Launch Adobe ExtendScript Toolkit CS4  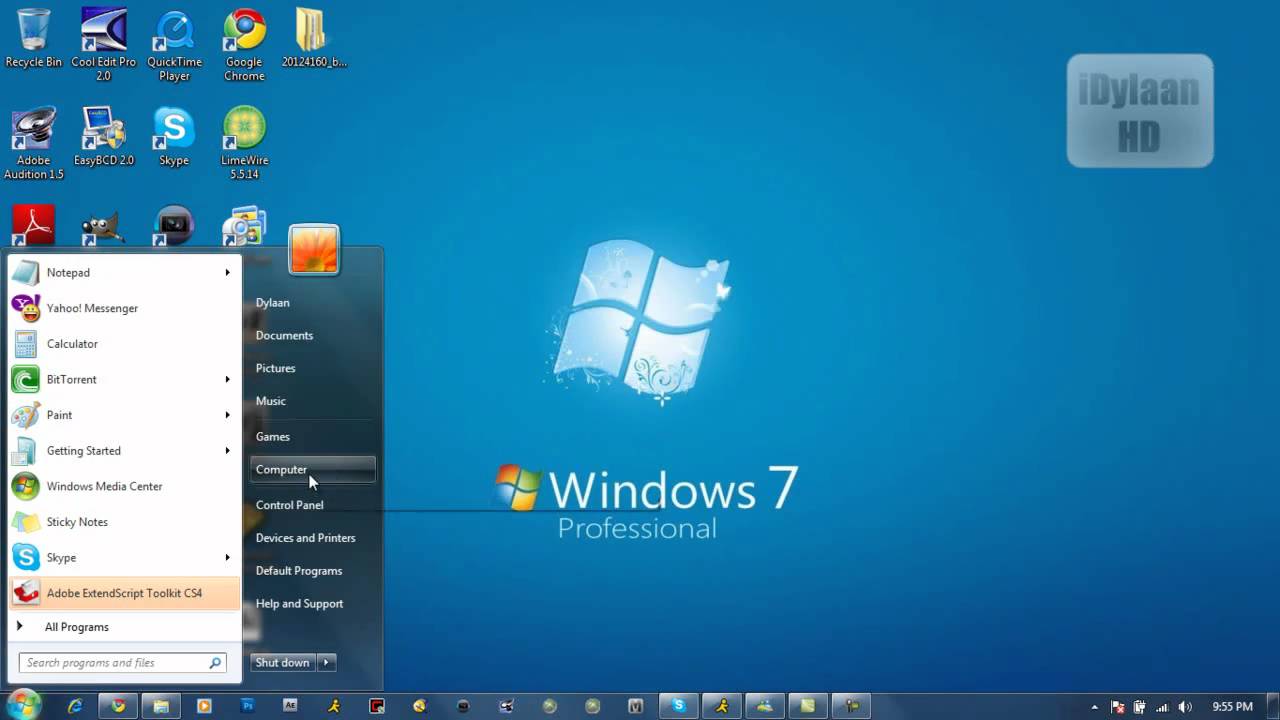[x=124, y=593]
